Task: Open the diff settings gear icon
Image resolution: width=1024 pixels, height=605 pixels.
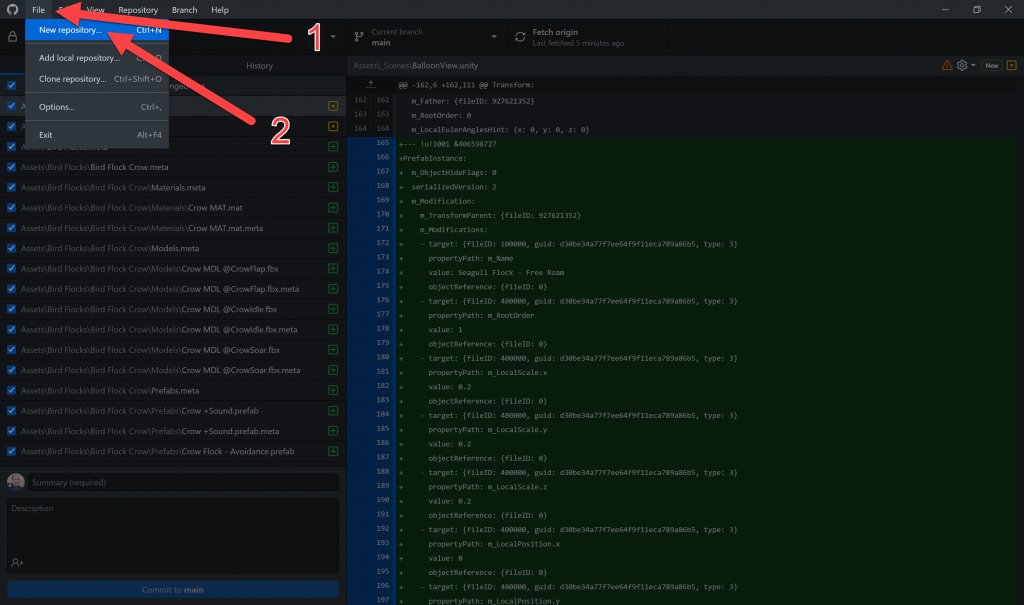Action: point(962,65)
